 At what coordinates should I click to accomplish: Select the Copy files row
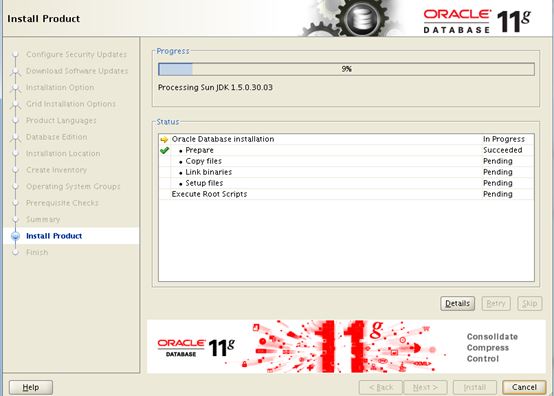346,161
